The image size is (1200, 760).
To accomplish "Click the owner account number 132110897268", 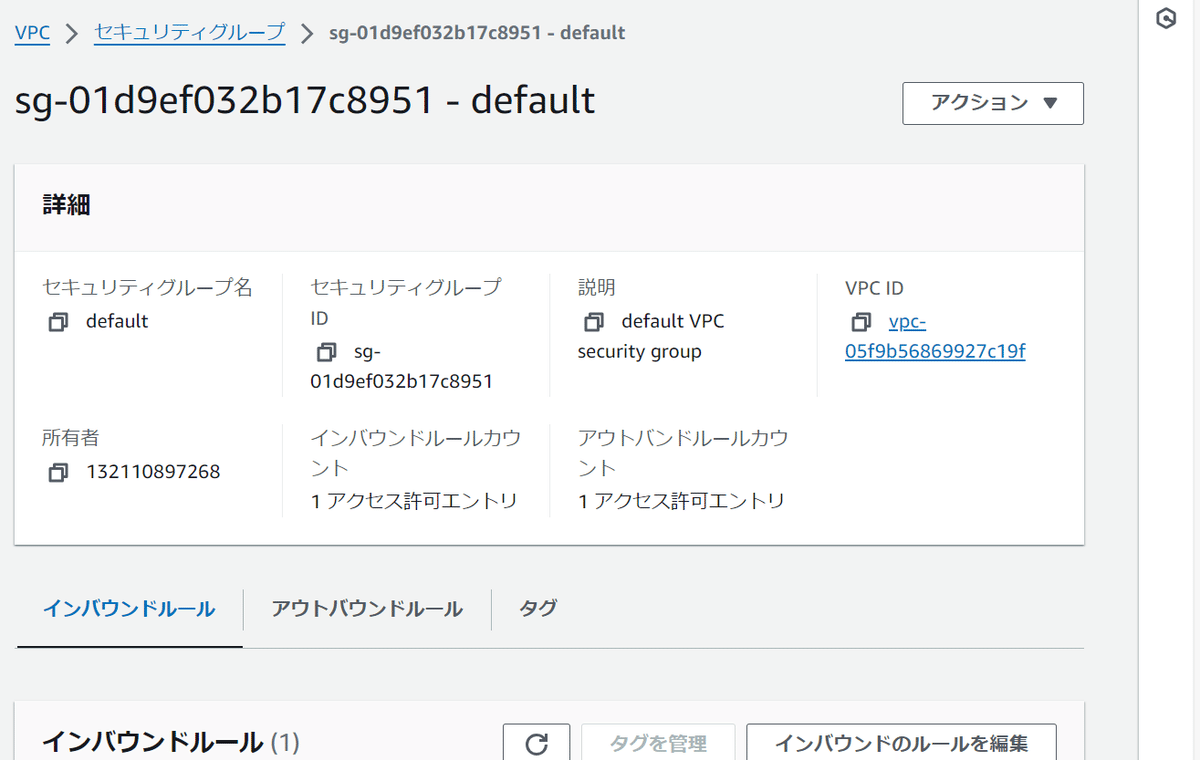I will [153, 472].
